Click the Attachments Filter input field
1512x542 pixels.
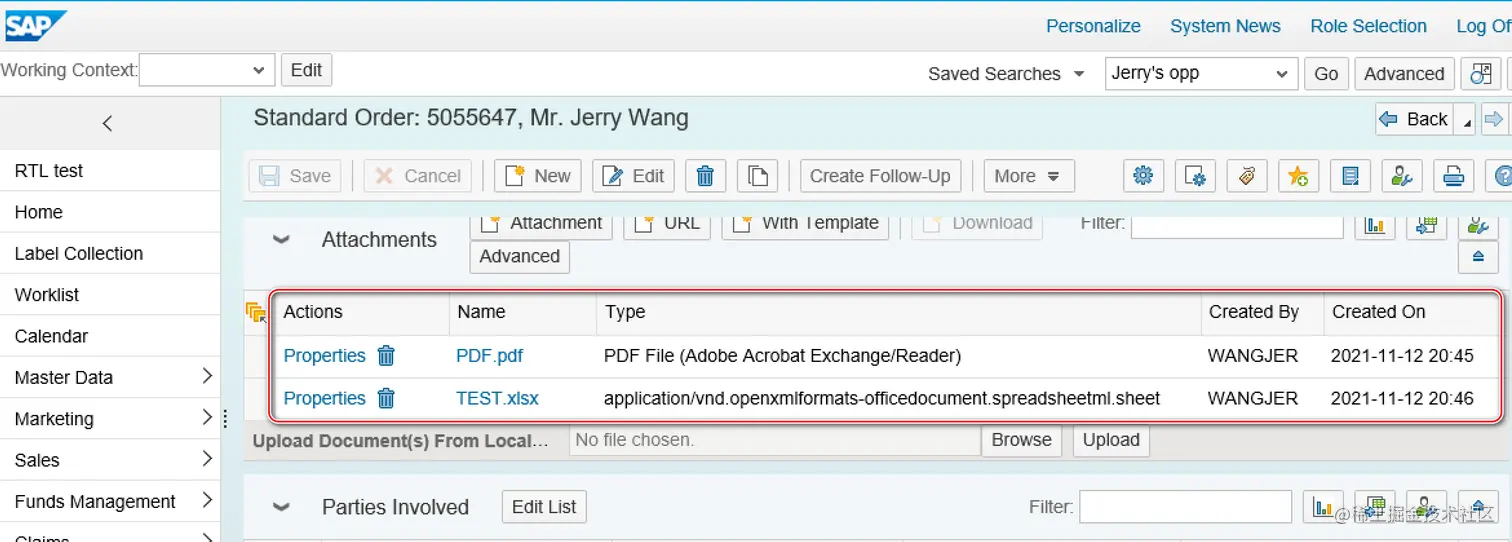1236,225
